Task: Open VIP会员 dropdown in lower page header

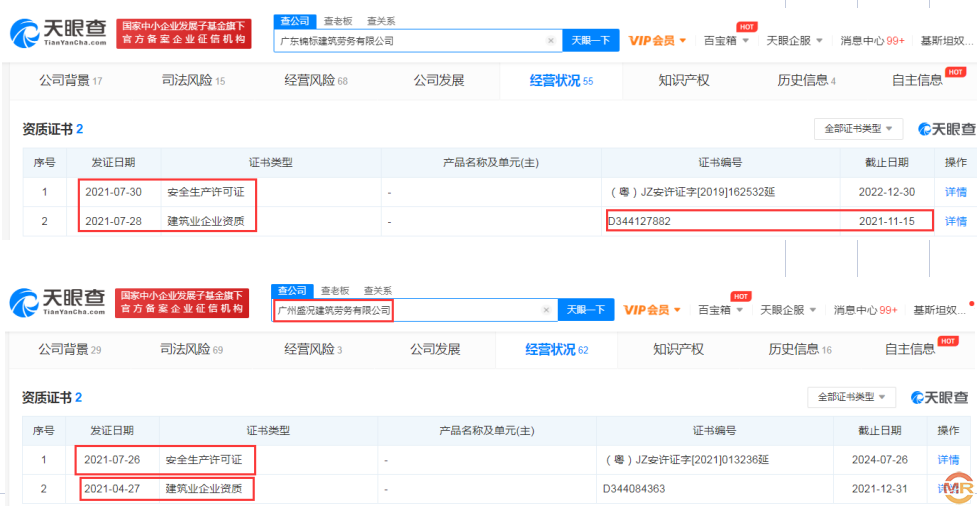Action: coord(652,310)
